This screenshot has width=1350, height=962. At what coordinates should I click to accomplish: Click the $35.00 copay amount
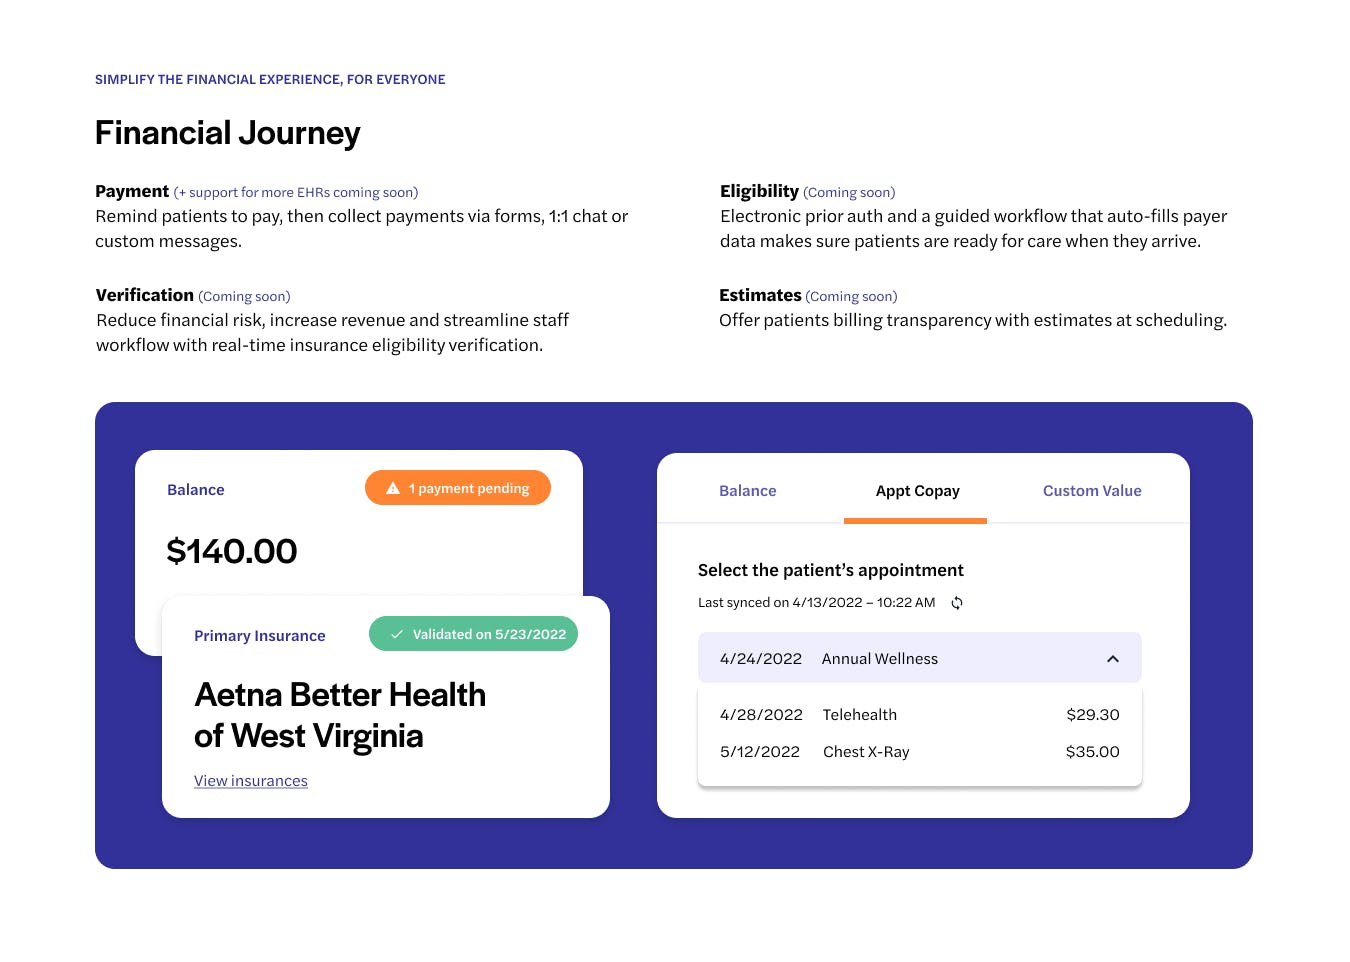[1093, 752]
